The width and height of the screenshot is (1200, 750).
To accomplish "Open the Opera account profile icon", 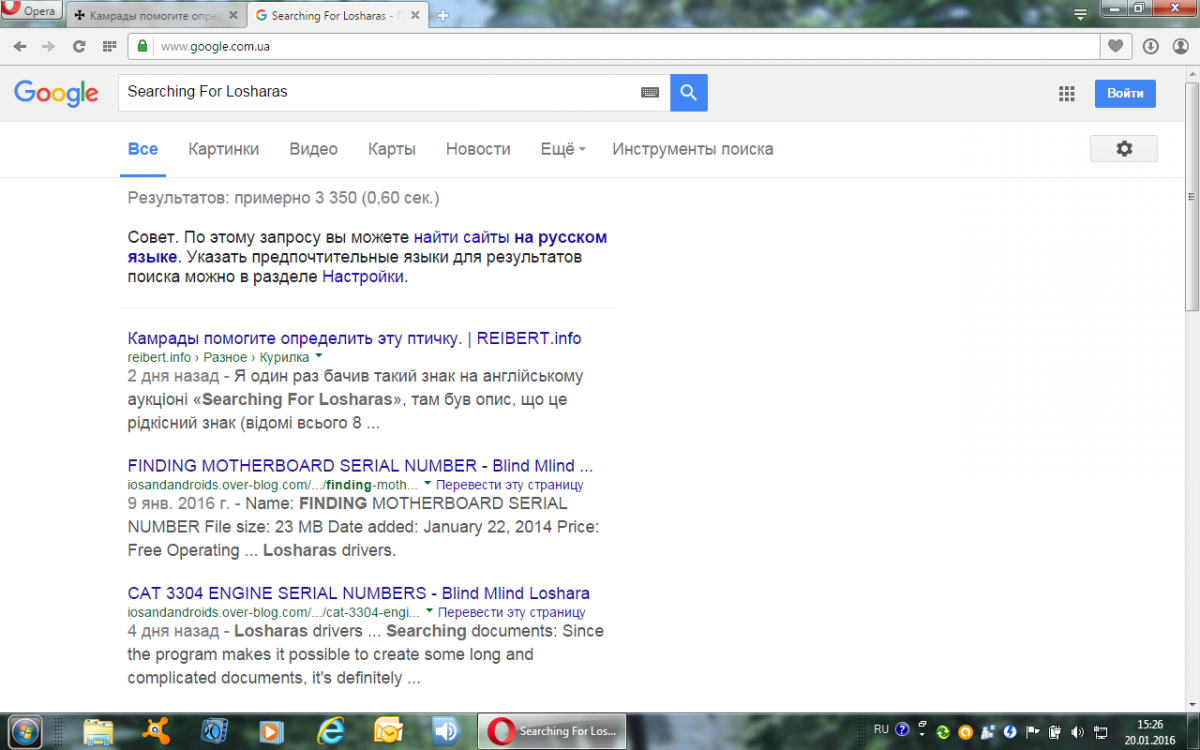I will coord(1179,46).
